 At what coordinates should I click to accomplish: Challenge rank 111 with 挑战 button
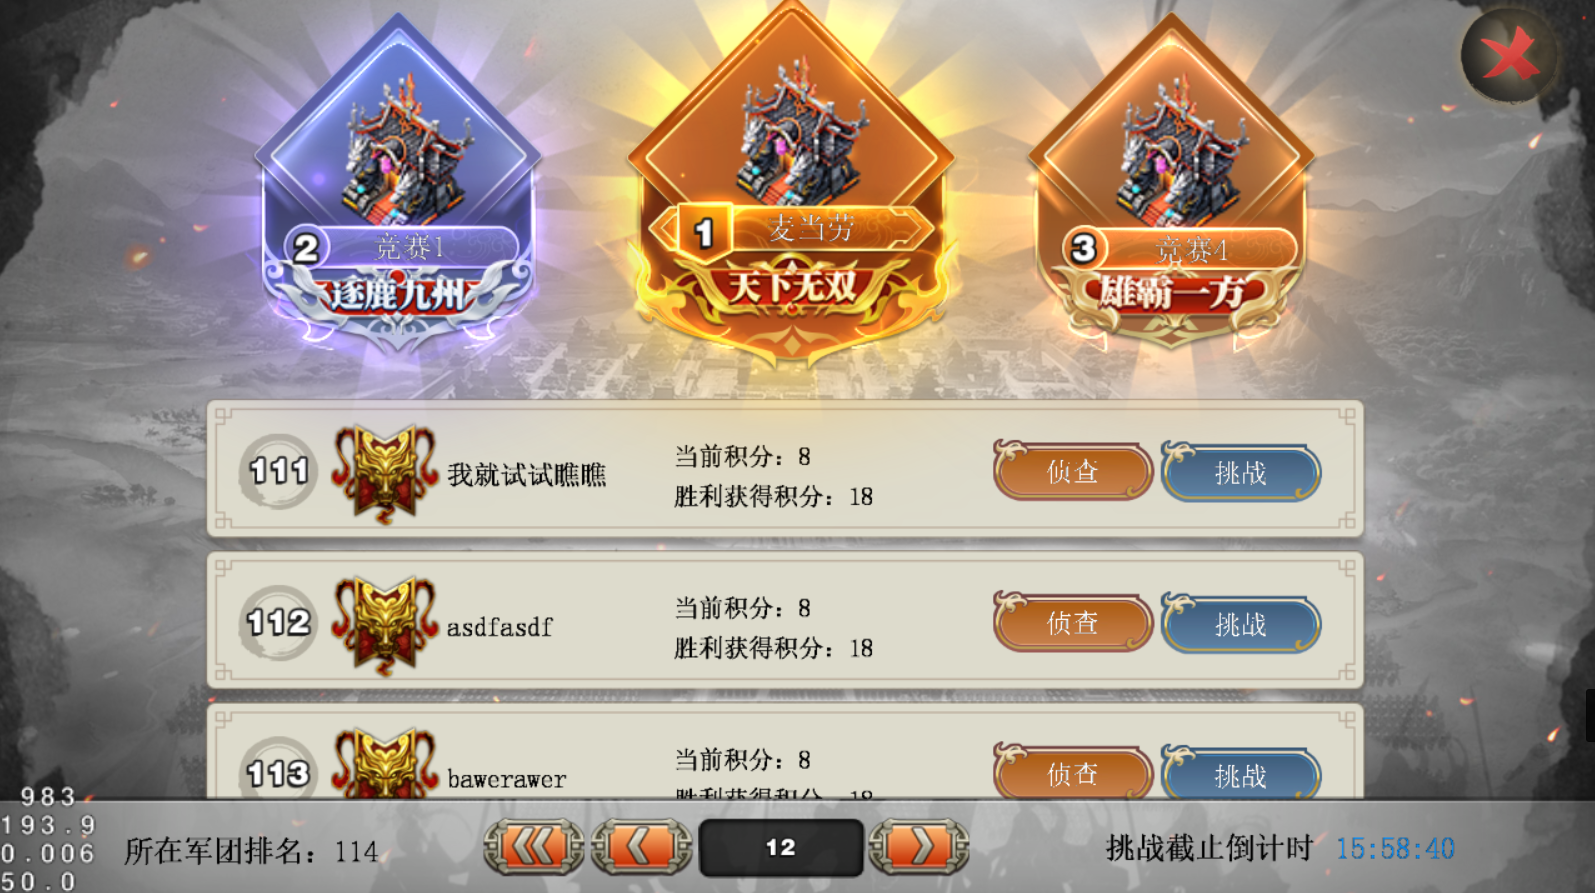click(1241, 472)
